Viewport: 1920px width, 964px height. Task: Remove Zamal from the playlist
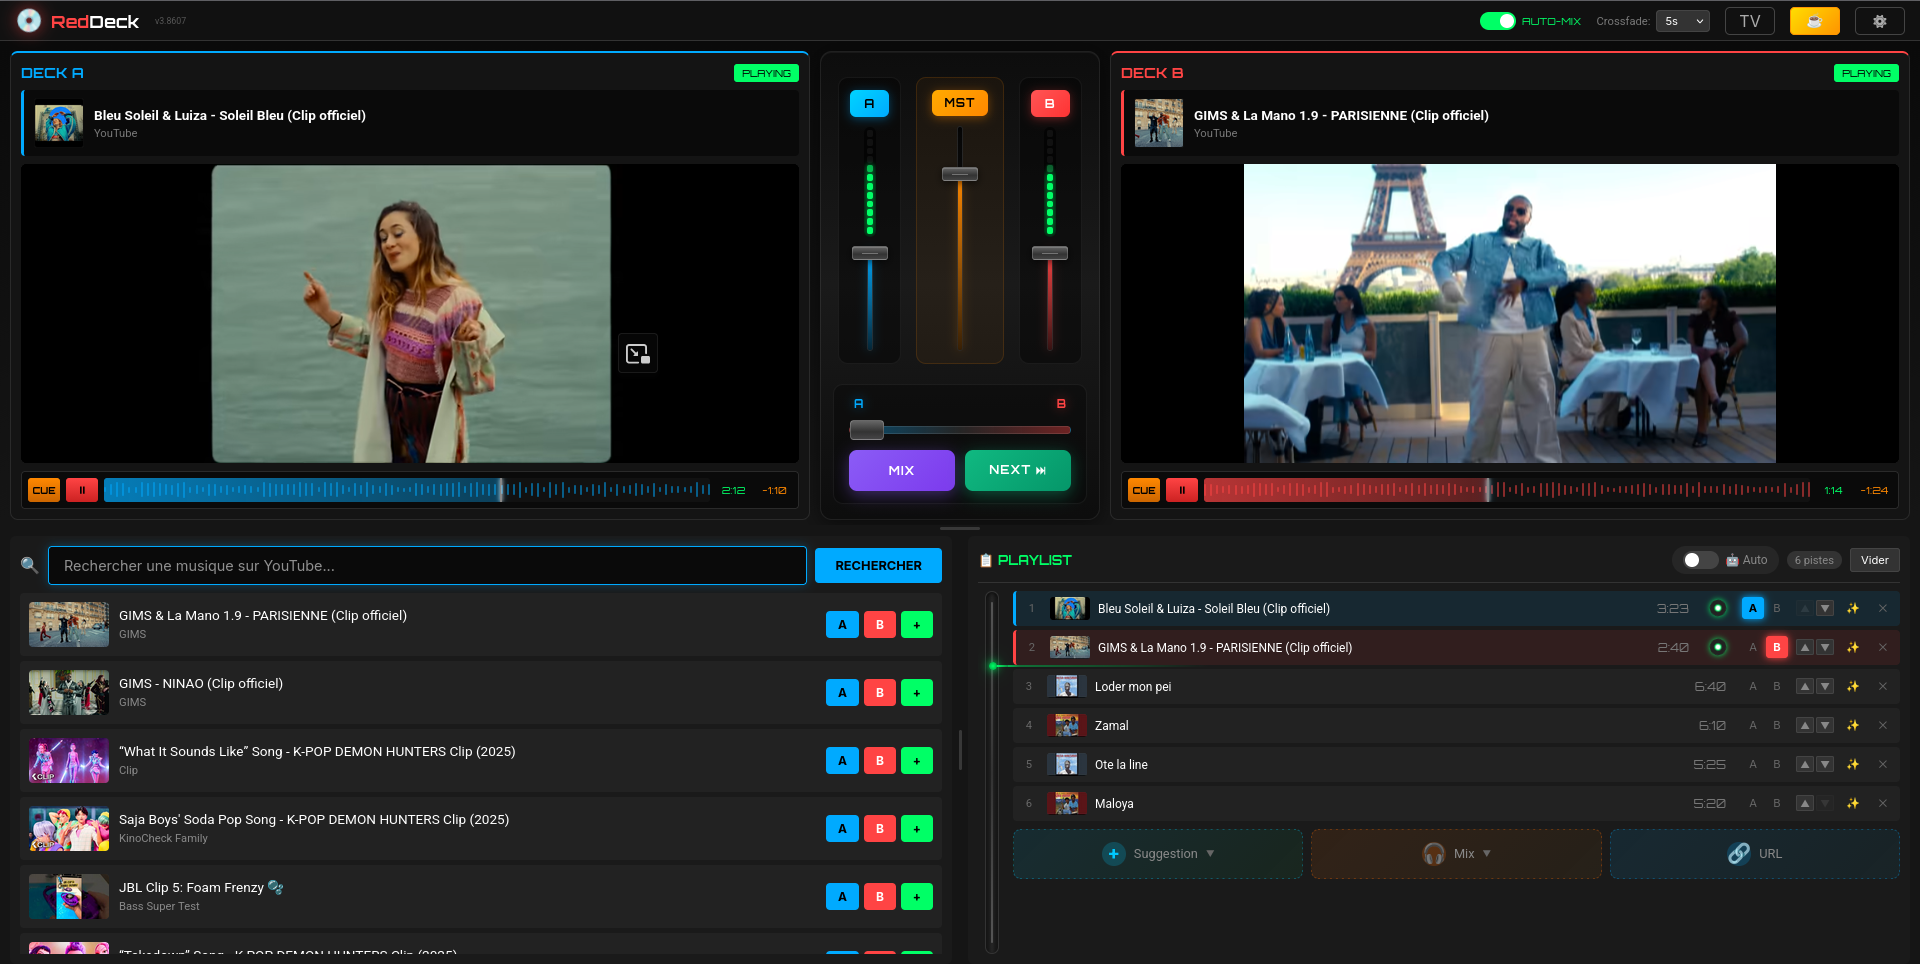[x=1883, y=725]
